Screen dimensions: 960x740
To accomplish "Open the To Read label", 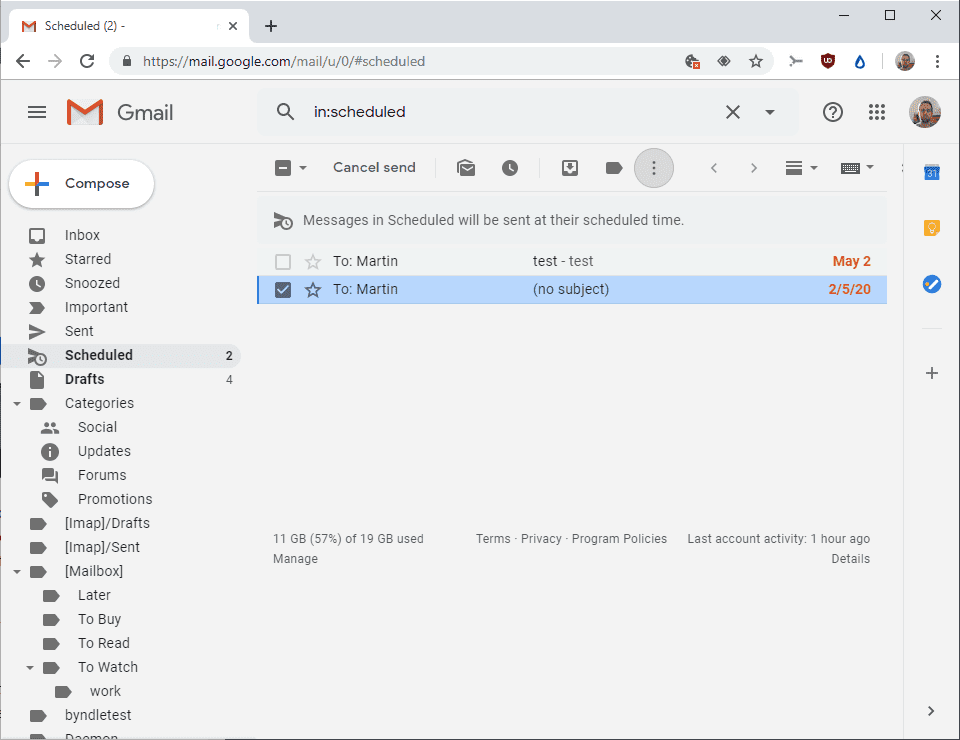I will point(103,643).
